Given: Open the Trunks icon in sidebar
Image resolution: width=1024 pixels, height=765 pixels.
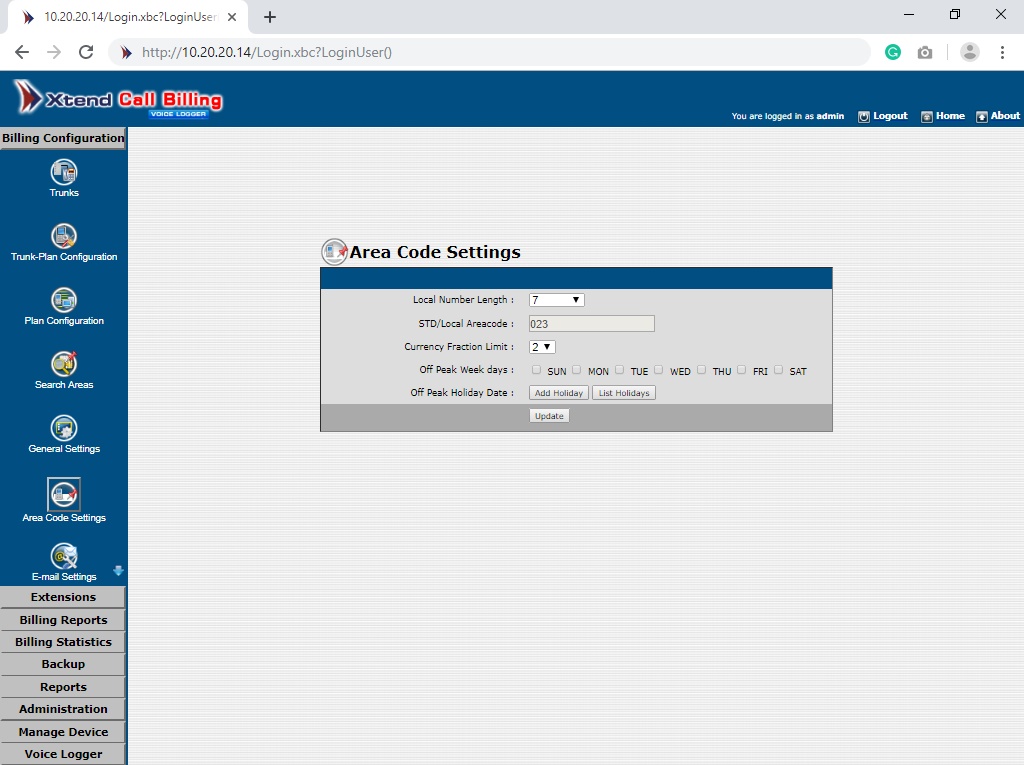Looking at the screenshot, I should pos(64,172).
